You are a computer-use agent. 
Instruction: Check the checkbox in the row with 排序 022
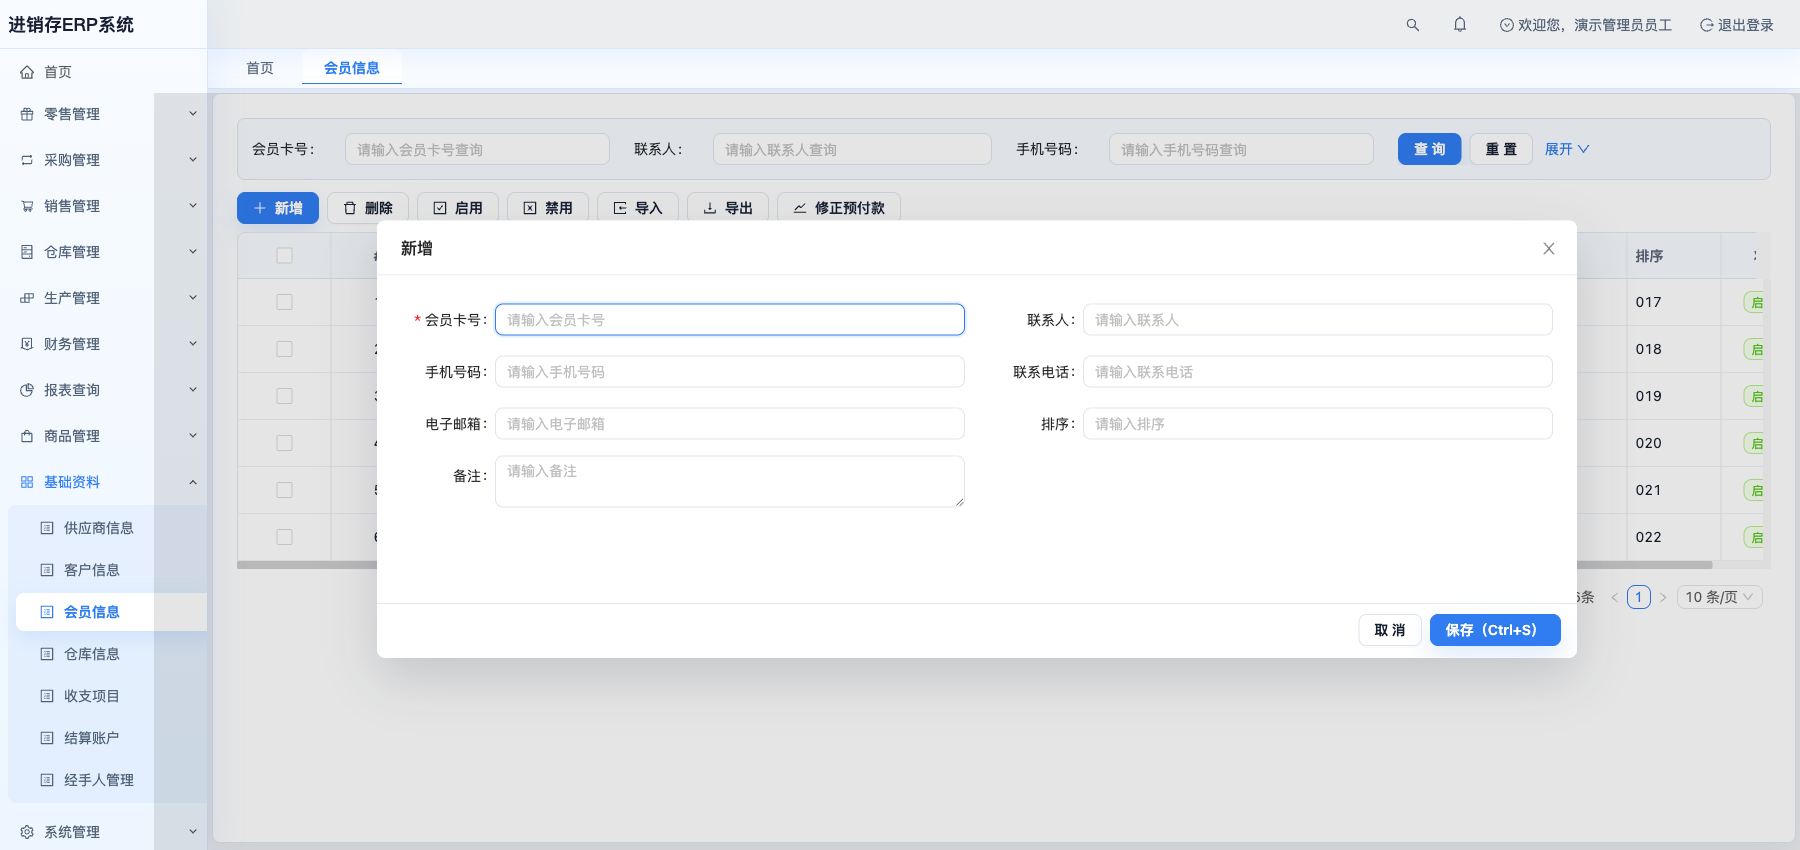pos(284,537)
